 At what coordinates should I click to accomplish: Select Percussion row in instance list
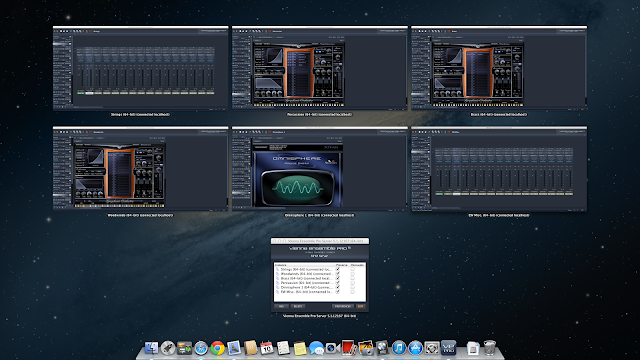point(320,283)
